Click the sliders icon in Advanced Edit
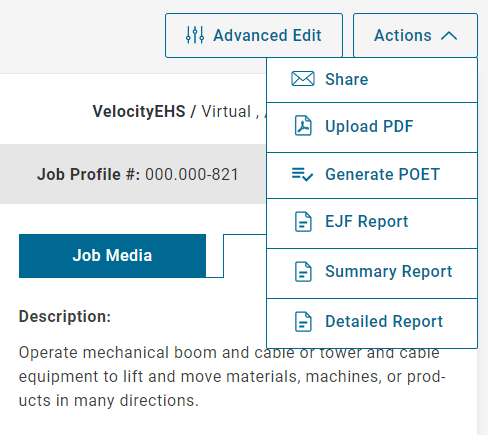Viewport: 488px width, 435px height. pyautogui.click(x=195, y=35)
